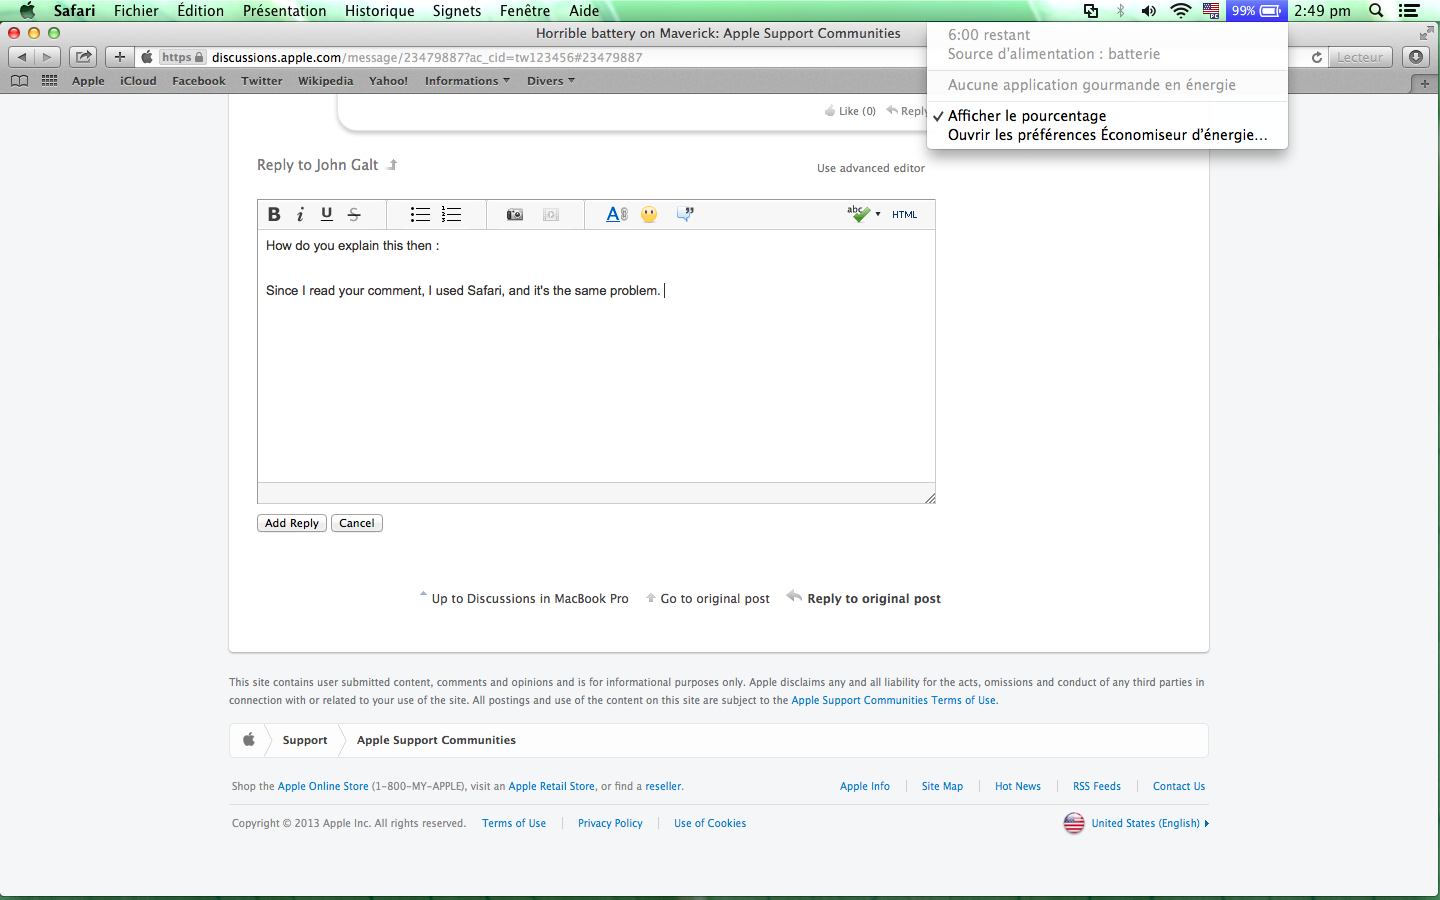Screen dimensions: 1440x900
Task: Open Spotlight search in the menu bar
Action: [1376, 11]
